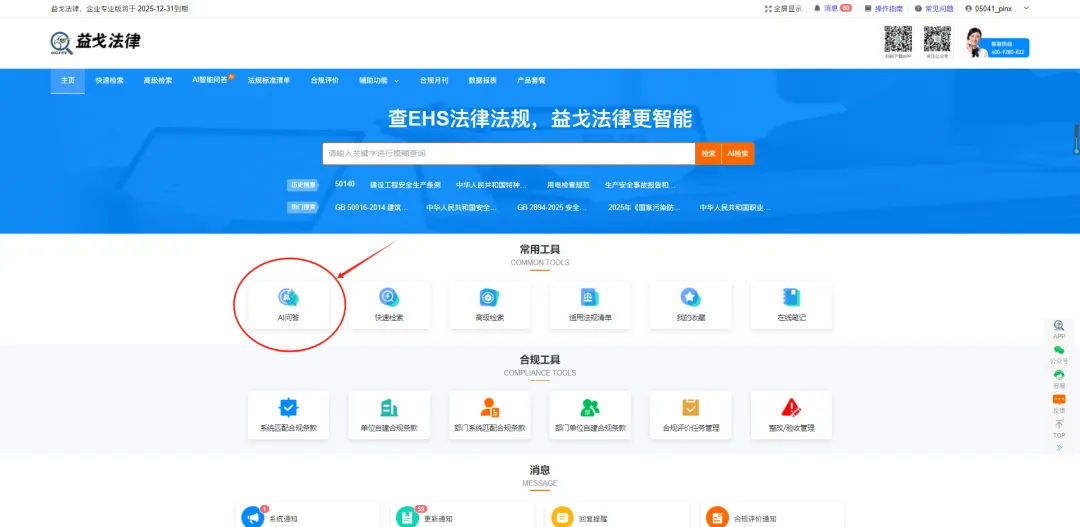Open the 在线笔记 notebook icon

point(791,297)
